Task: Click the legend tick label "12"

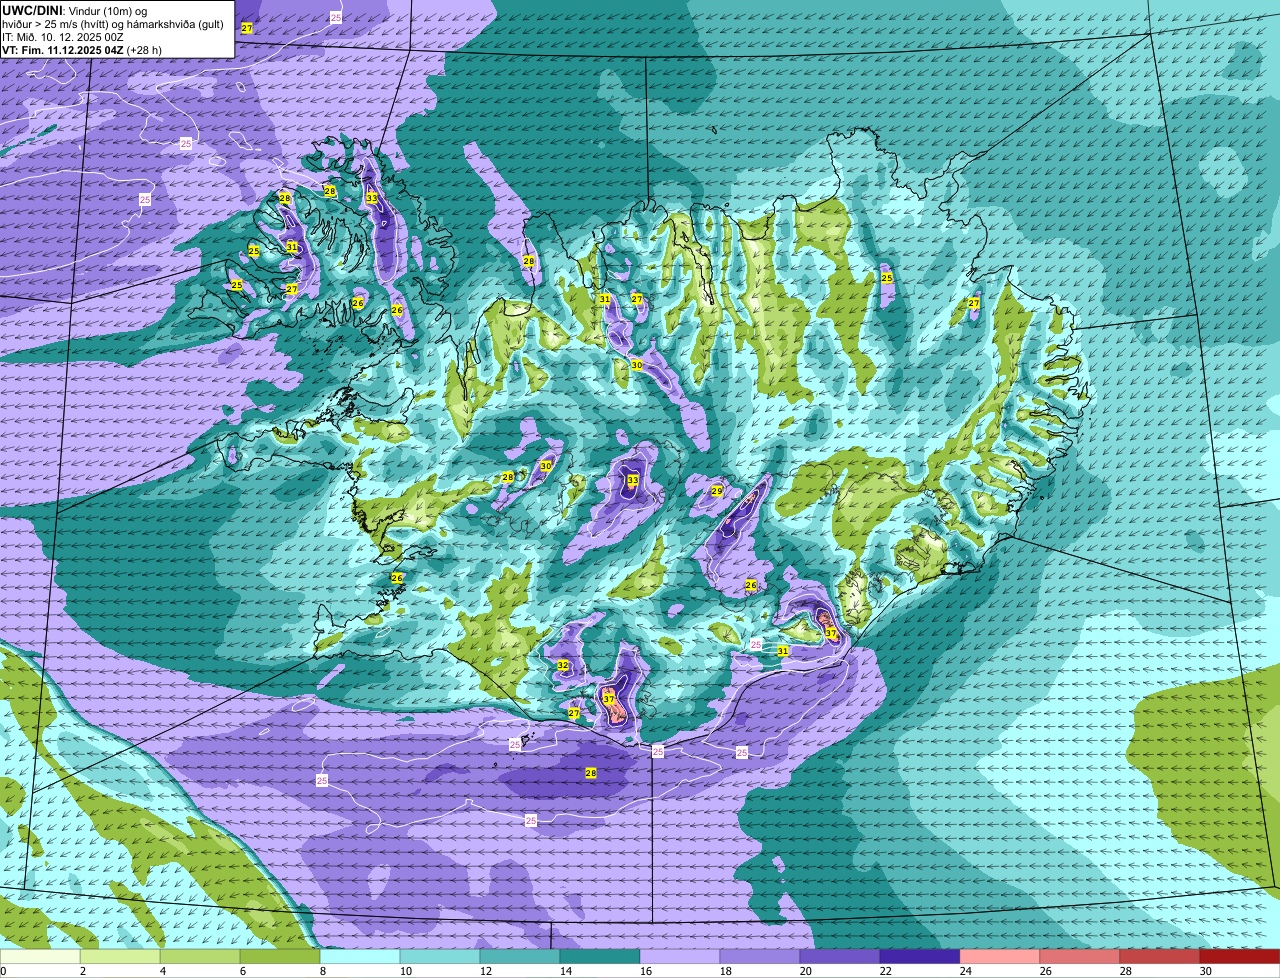Action: click(x=486, y=971)
